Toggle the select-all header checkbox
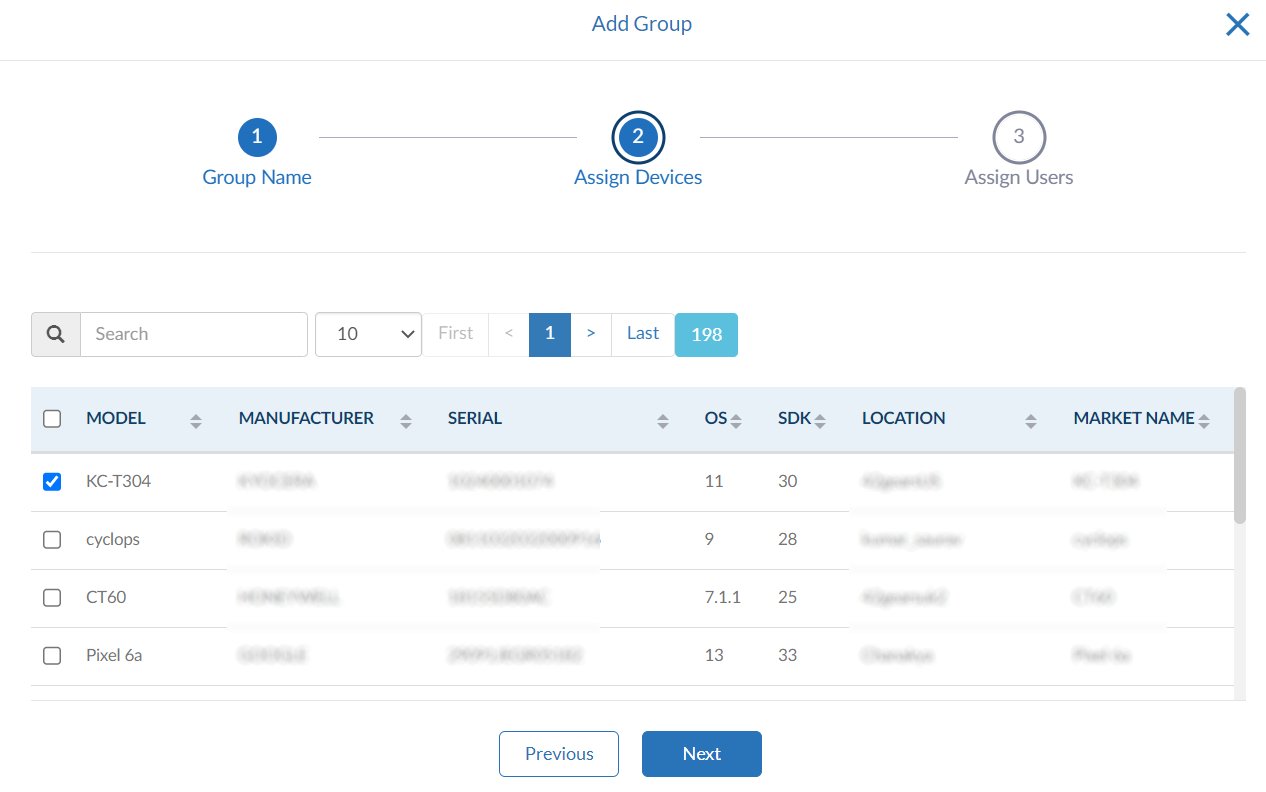This screenshot has width=1266, height=792. point(52,419)
